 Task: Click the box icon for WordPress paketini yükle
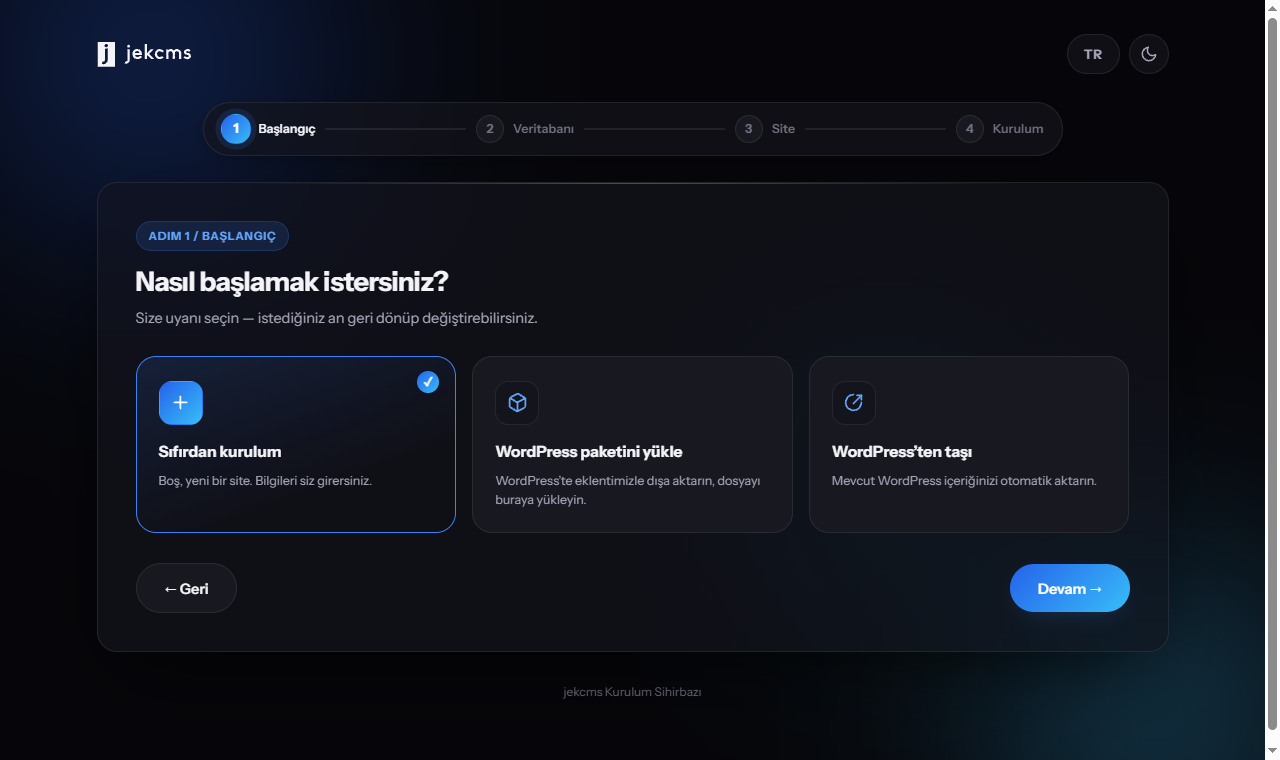pyautogui.click(x=517, y=403)
